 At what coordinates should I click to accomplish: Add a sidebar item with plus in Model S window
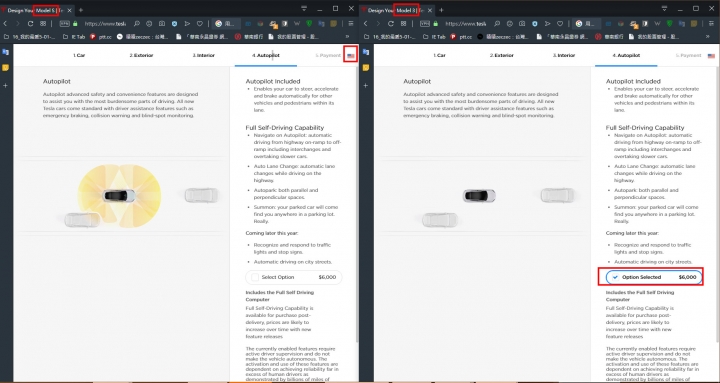6,85
